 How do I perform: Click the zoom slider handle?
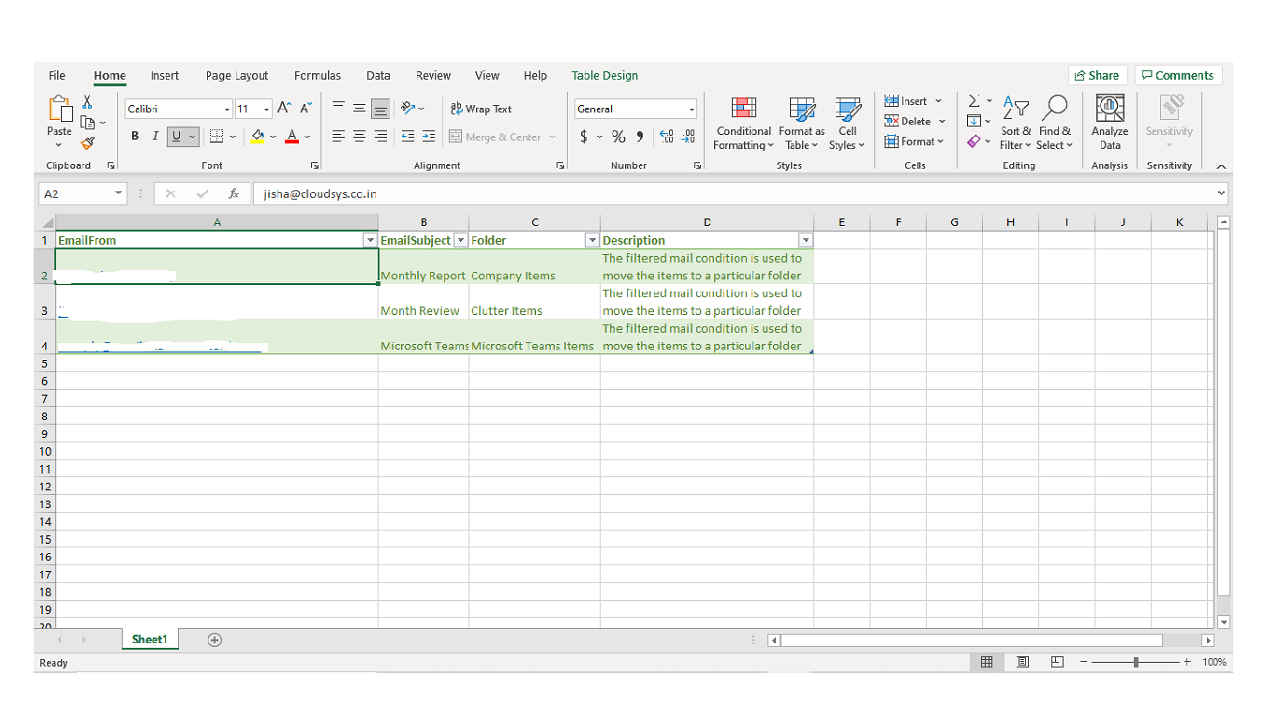pos(1136,662)
